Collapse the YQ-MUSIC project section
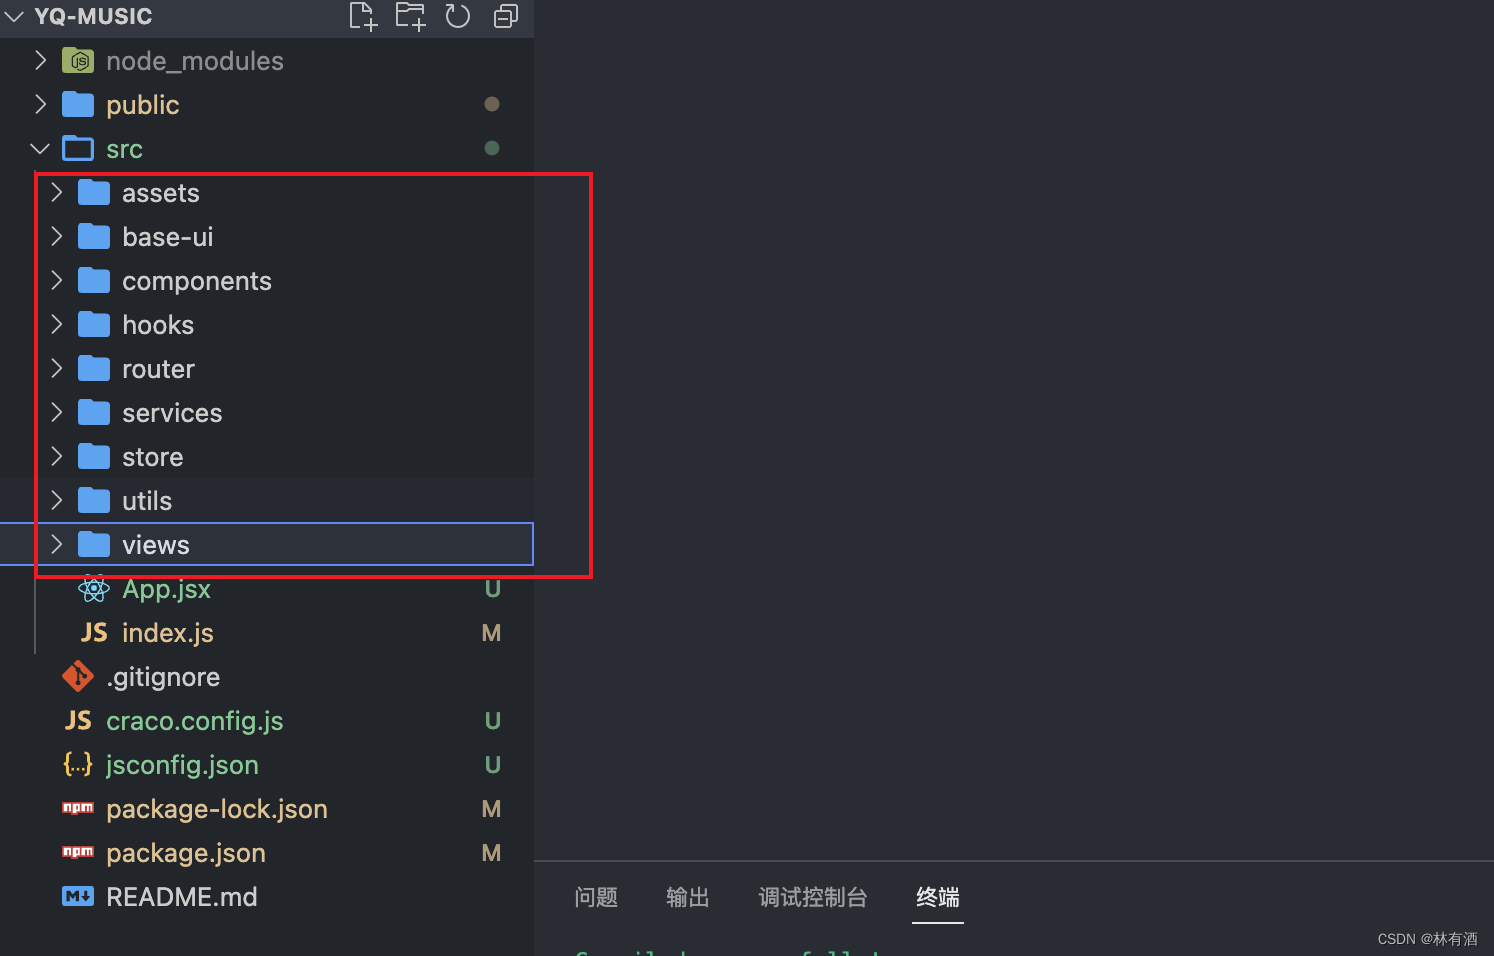1494x956 pixels. (x=14, y=16)
